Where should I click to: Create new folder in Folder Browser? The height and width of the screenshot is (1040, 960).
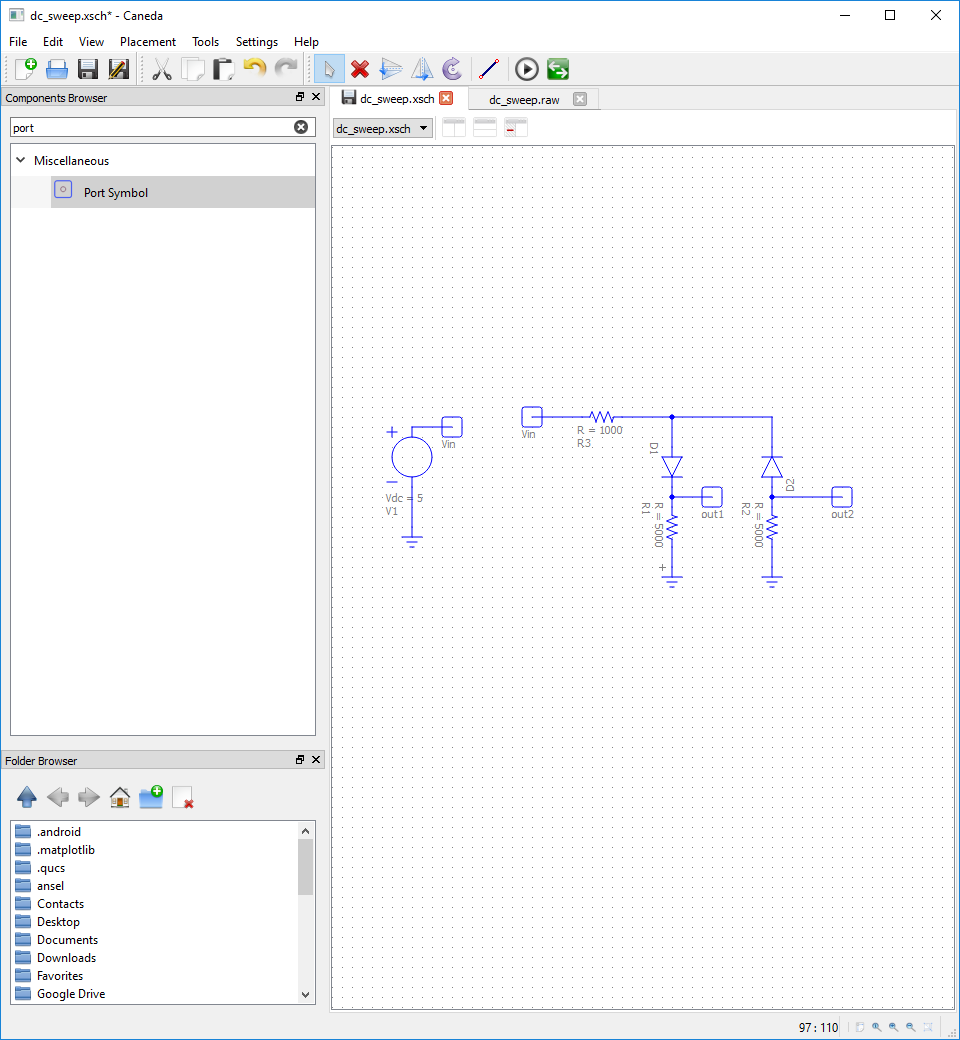click(x=151, y=797)
